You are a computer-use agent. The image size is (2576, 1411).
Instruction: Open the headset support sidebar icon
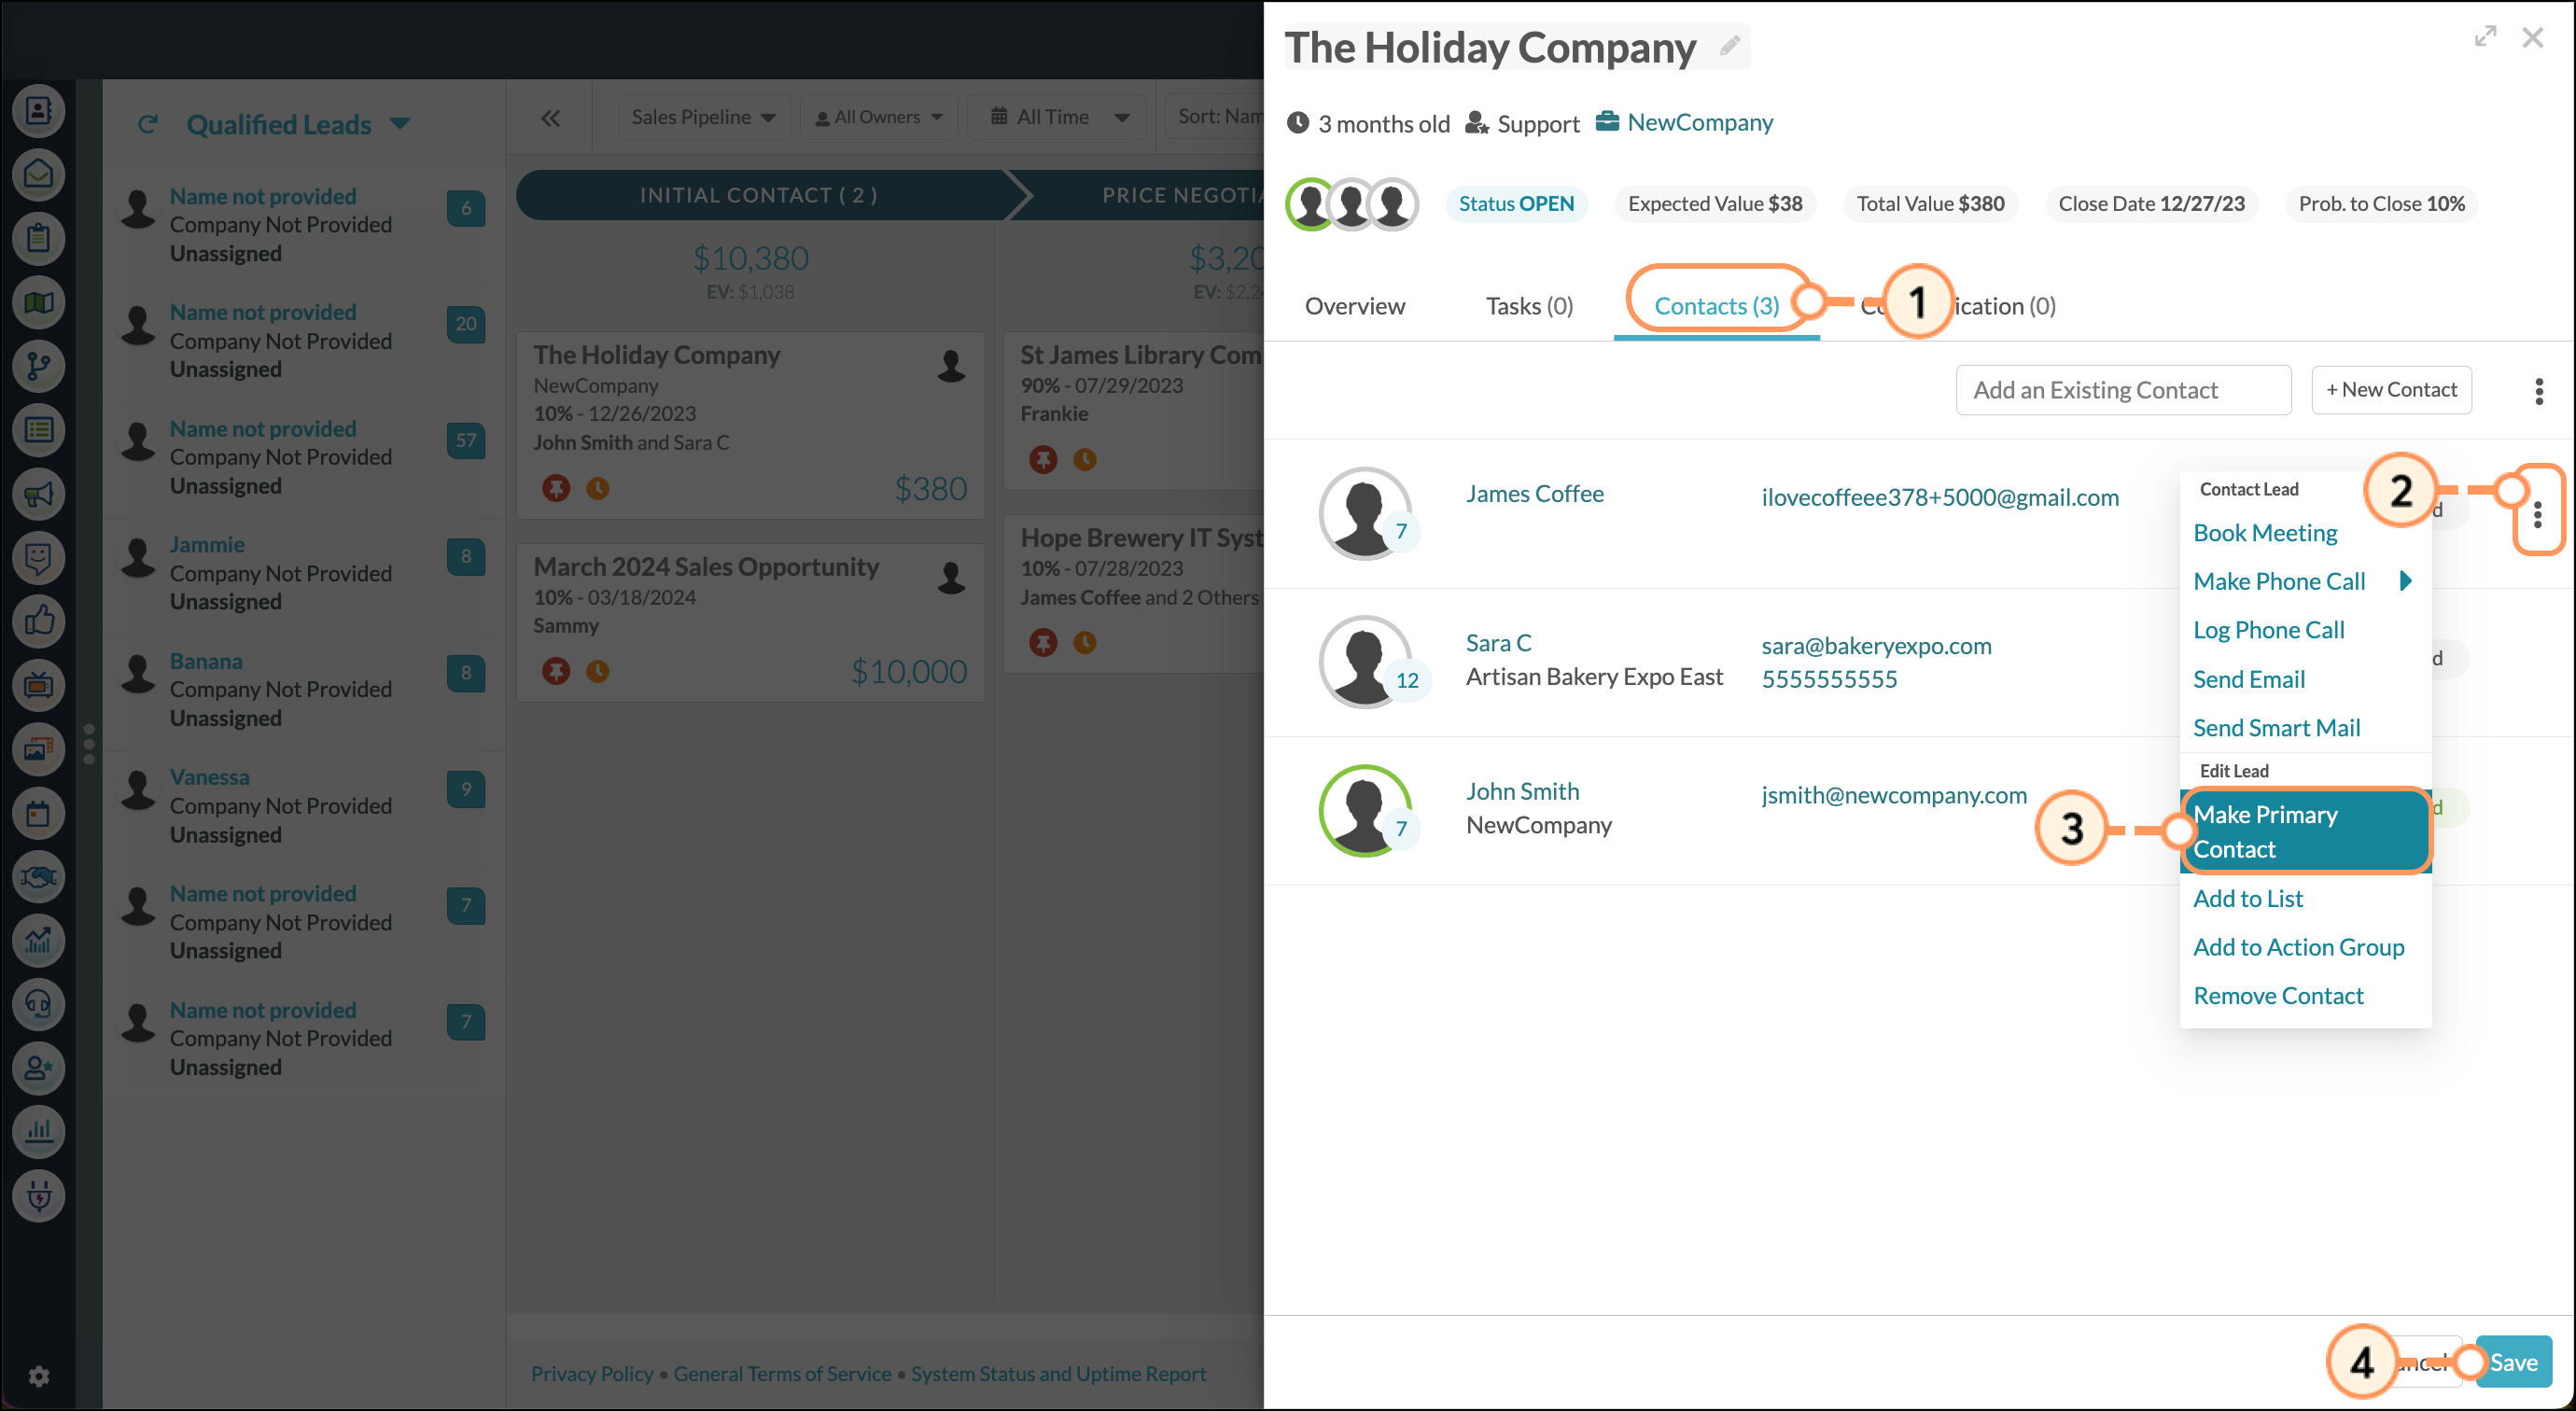pyautogui.click(x=39, y=1005)
